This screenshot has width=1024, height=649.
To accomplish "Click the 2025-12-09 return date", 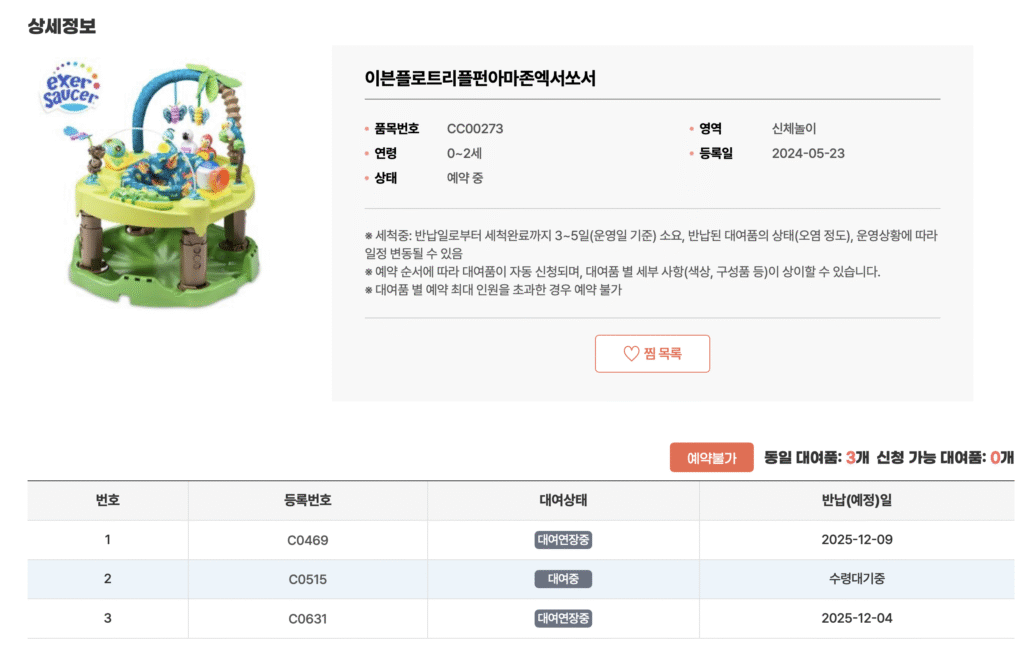I will pos(856,540).
